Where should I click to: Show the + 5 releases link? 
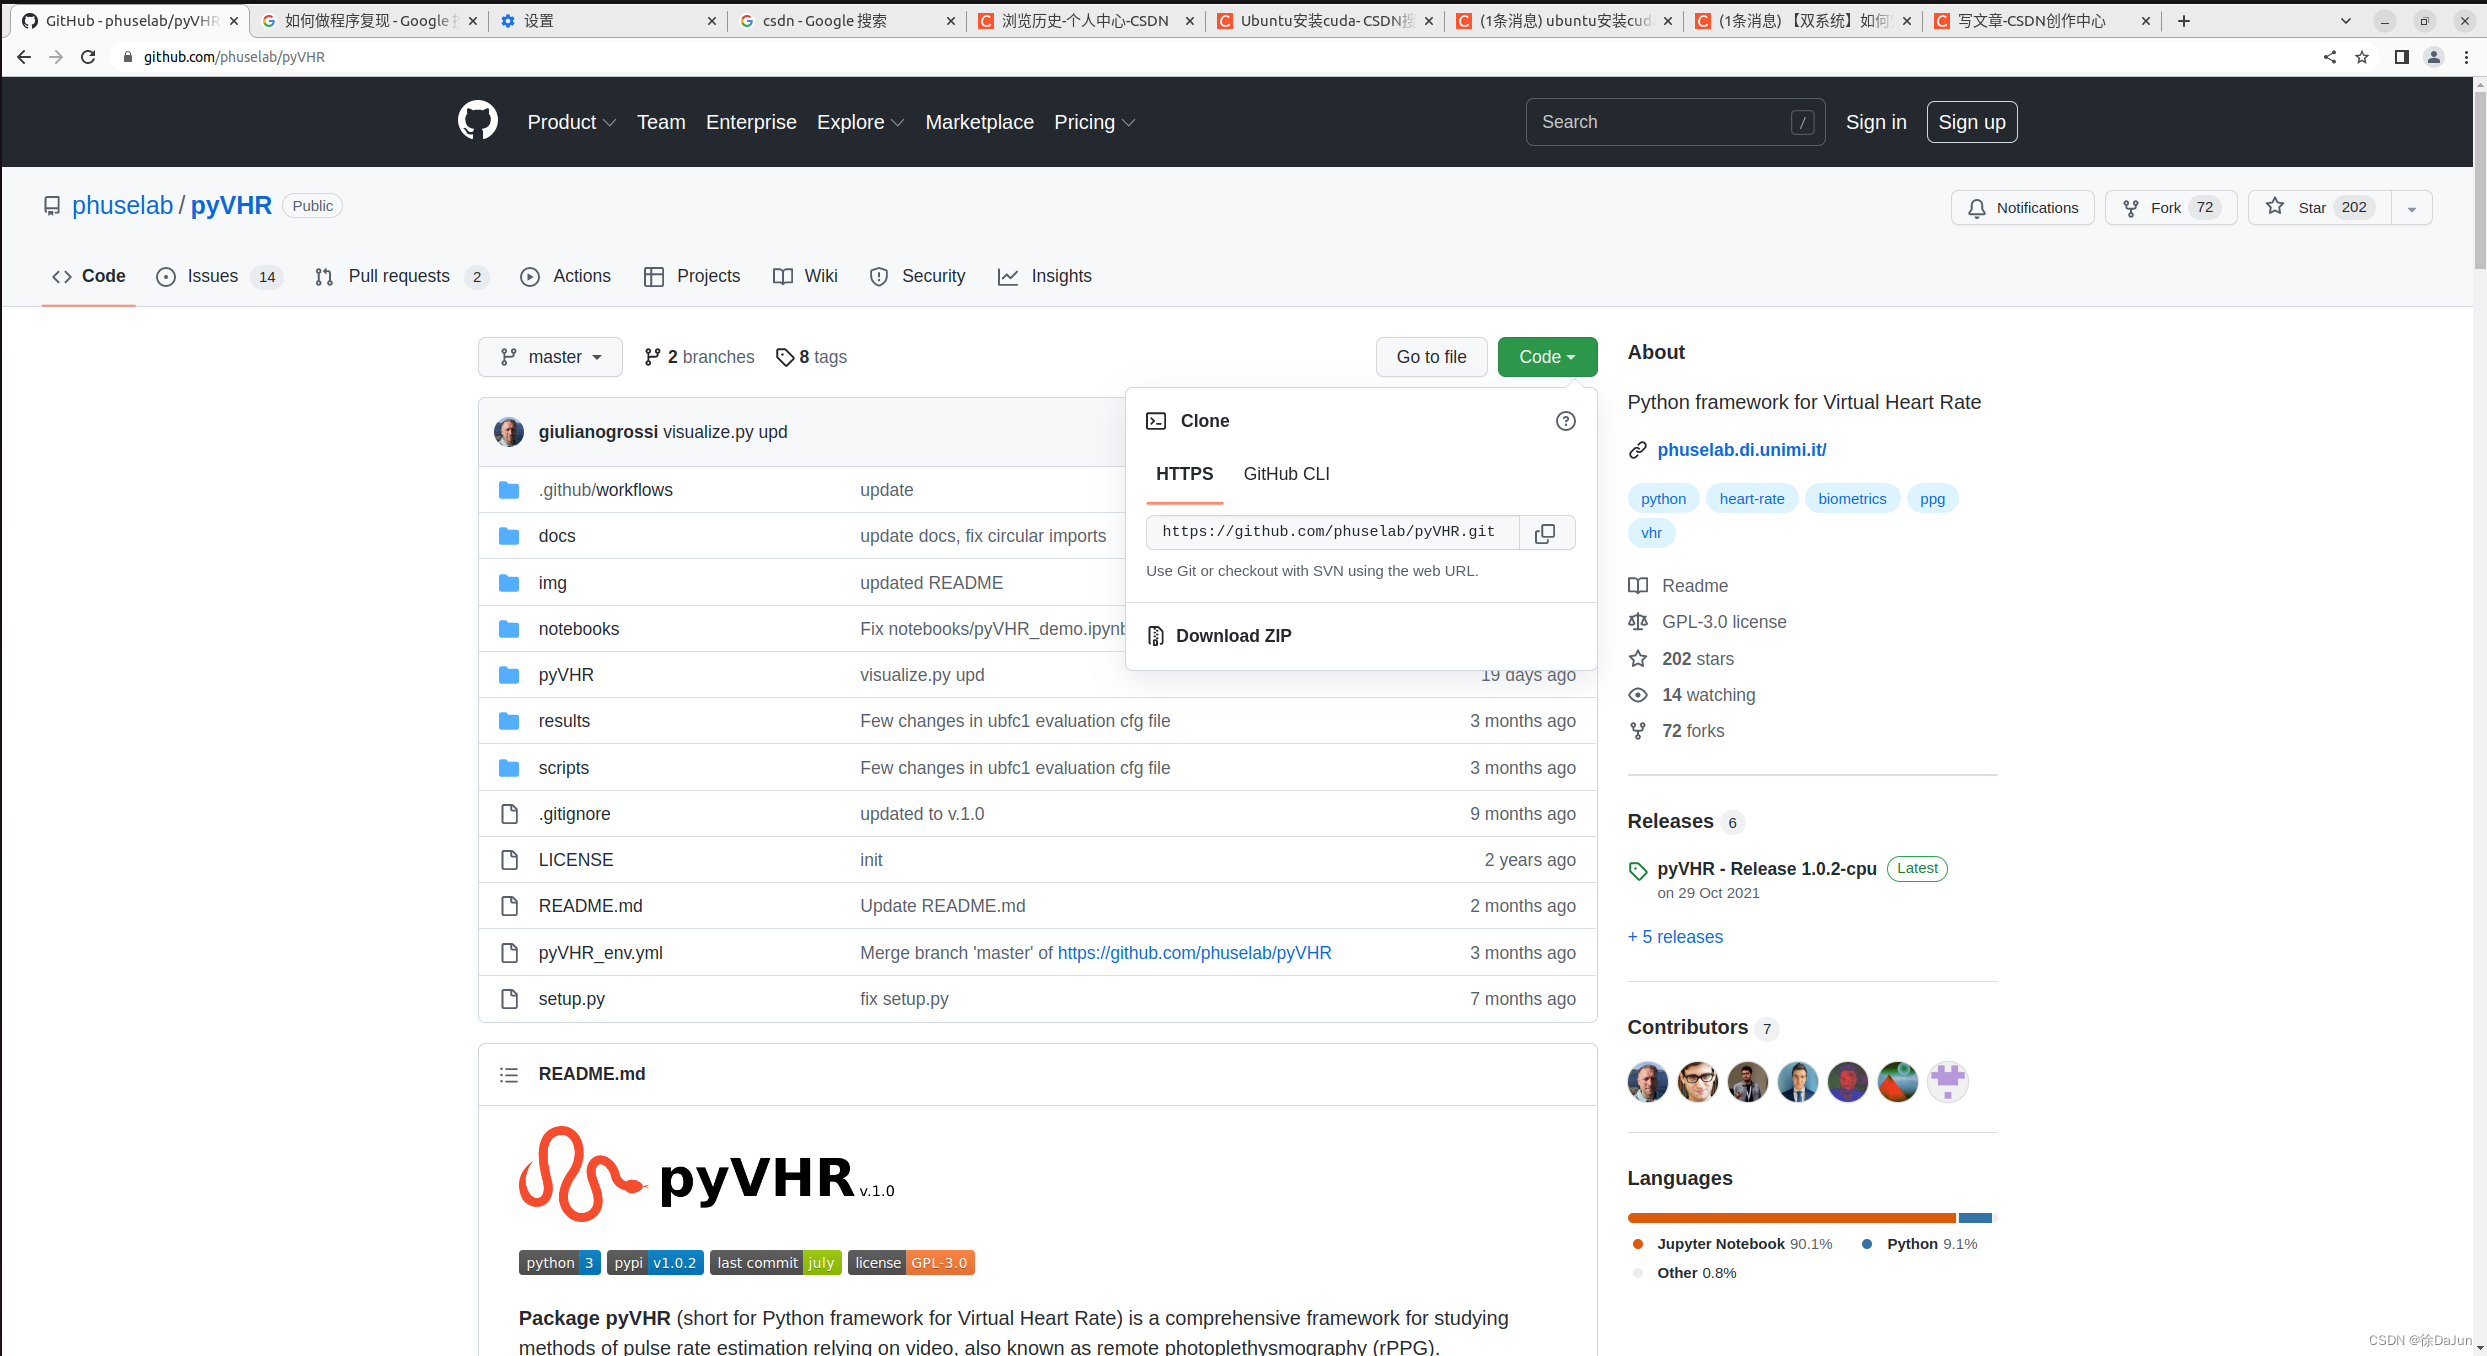click(1674, 937)
